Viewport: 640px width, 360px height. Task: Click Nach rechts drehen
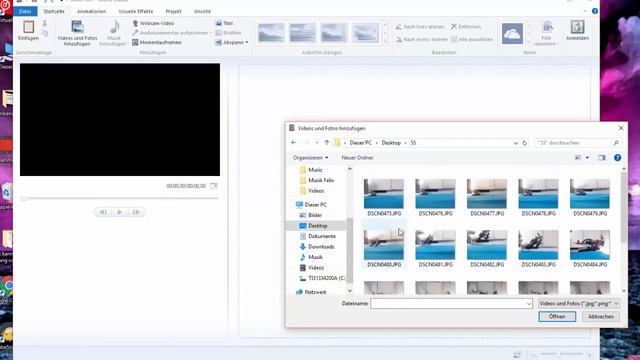tap(421, 39)
